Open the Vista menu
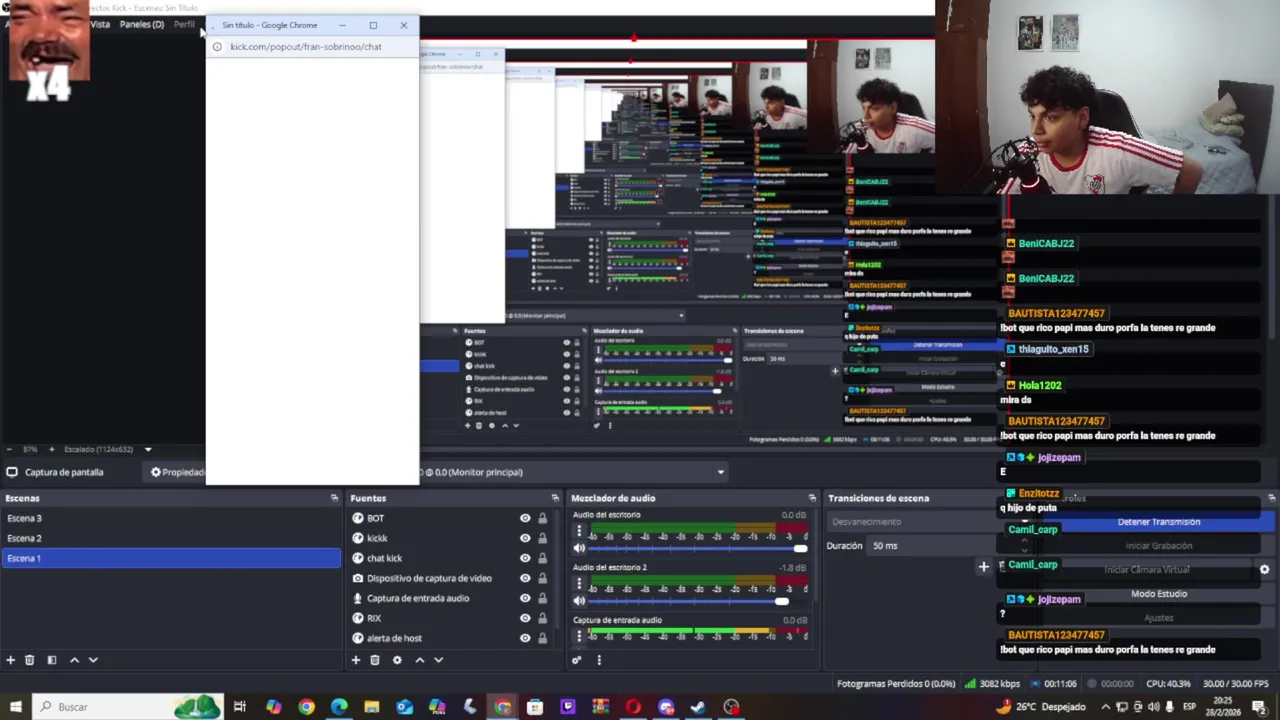This screenshot has height=720, width=1280. 100,24
